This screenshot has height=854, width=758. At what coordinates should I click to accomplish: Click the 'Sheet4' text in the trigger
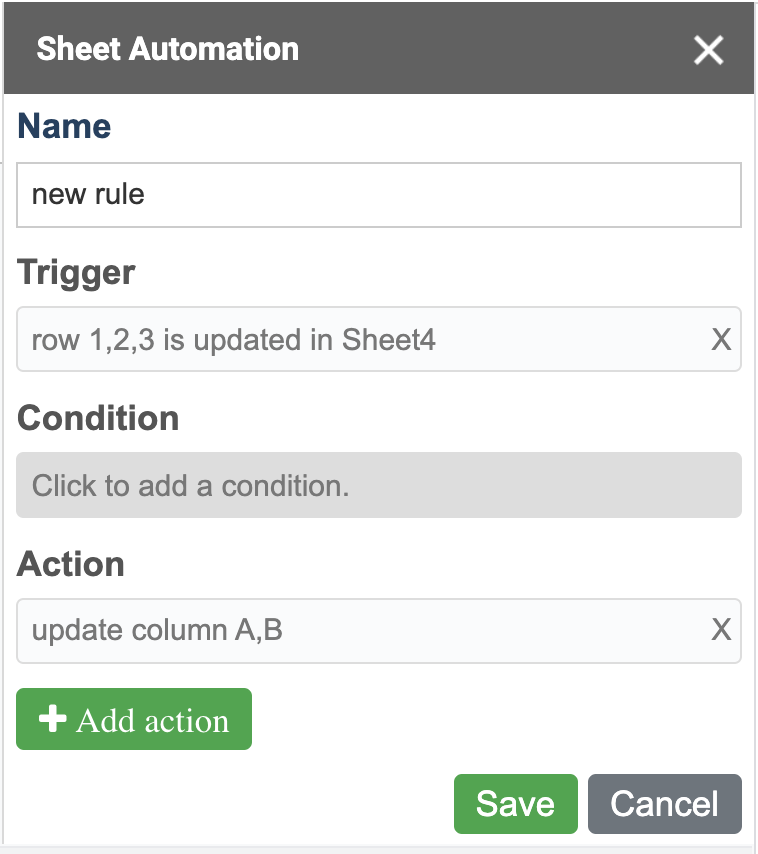(389, 340)
